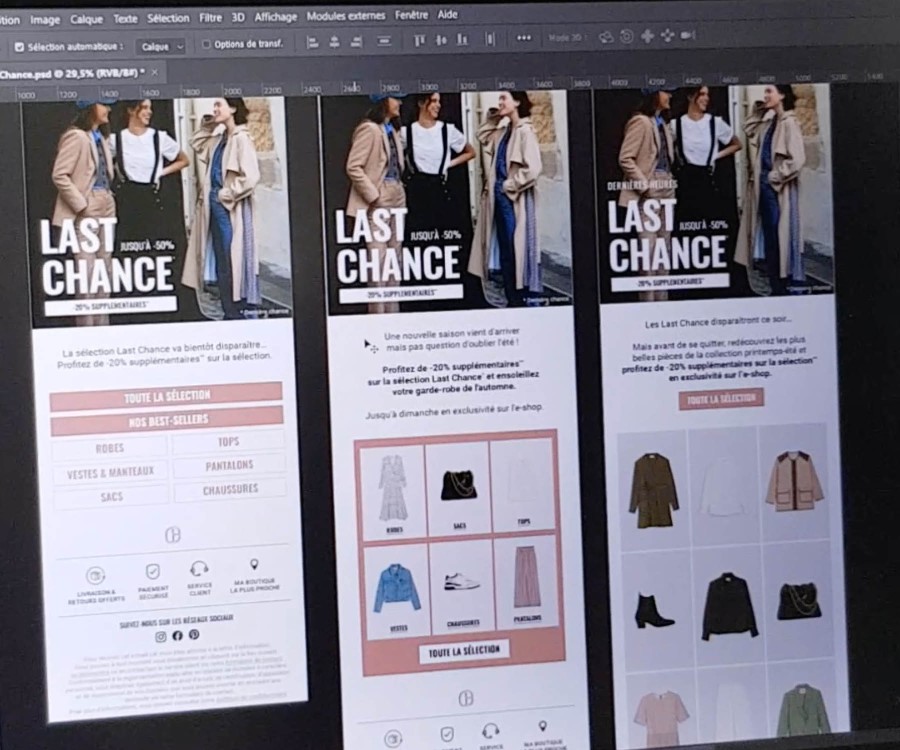Click the align top edges icon
The width and height of the screenshot is (900, 750).
[x=419, y=40]
